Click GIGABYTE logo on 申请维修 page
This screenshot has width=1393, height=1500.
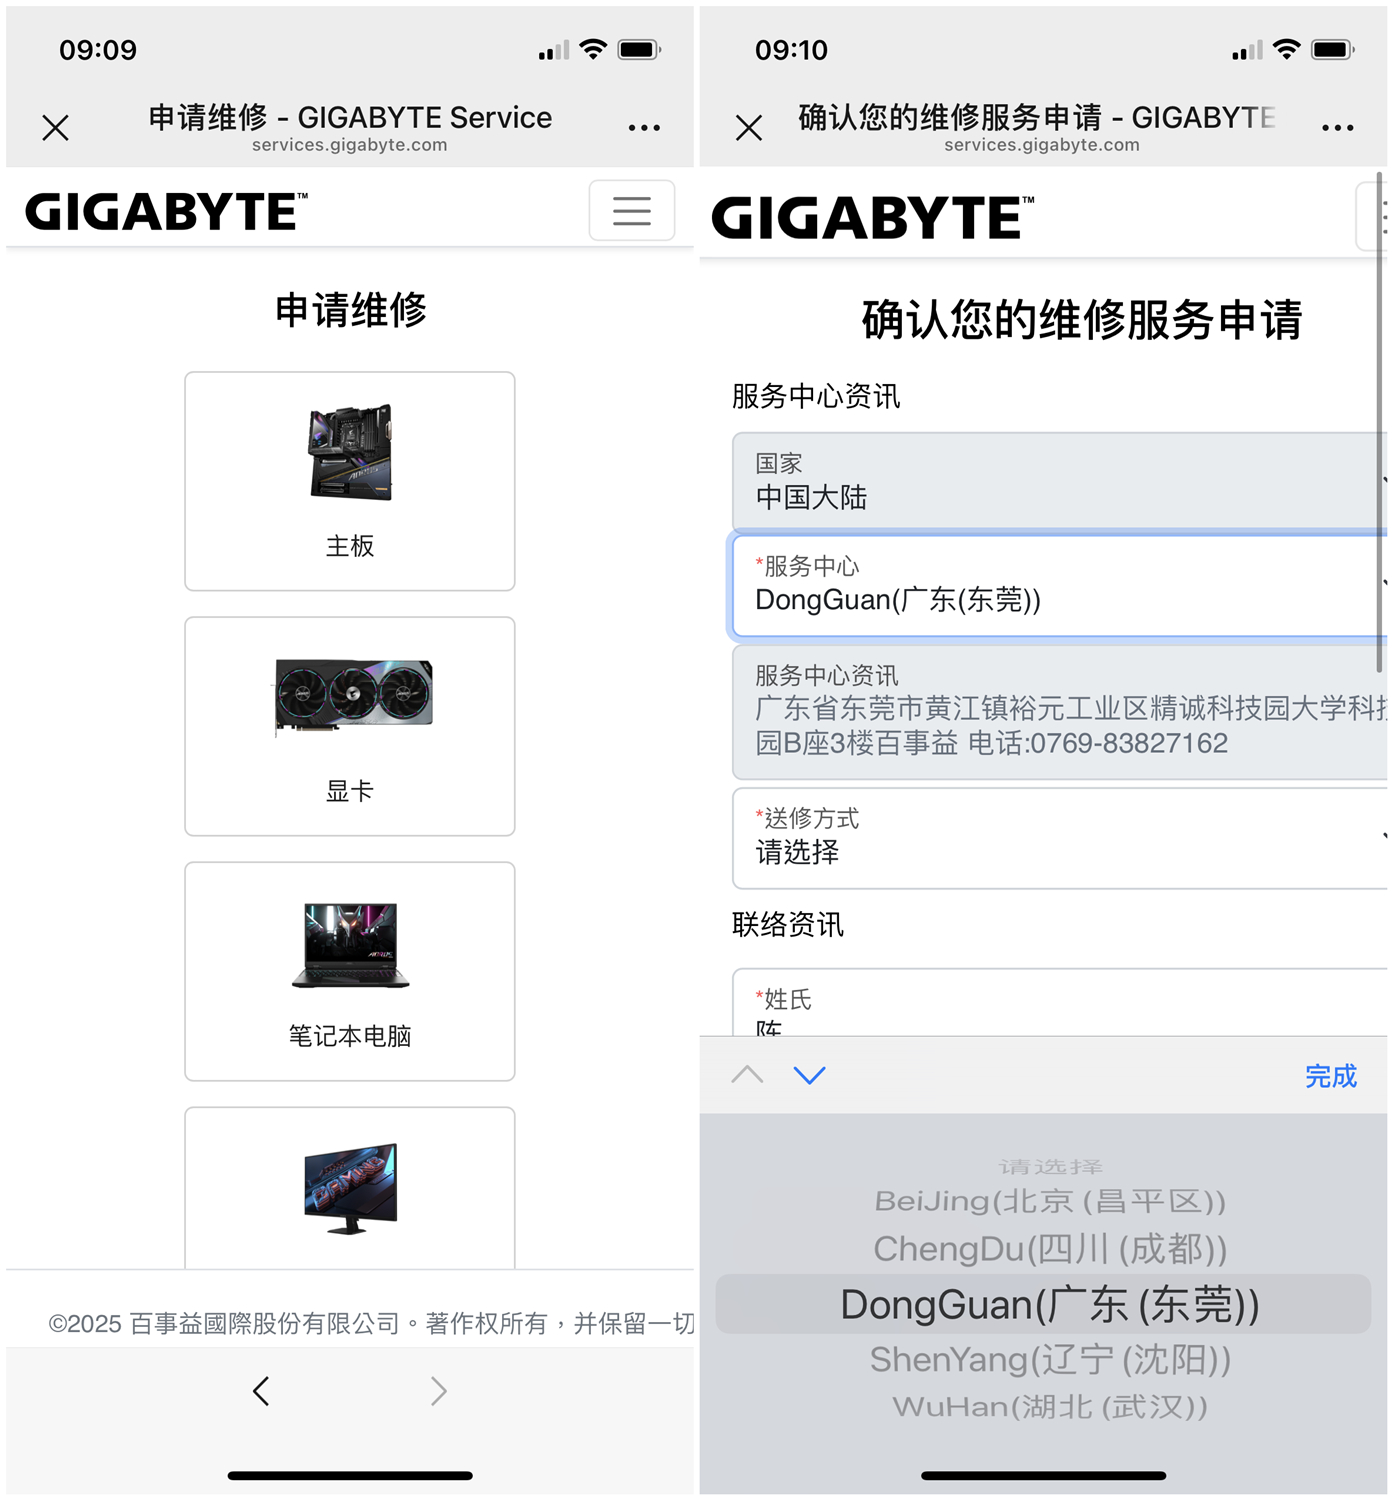point(166,211)
